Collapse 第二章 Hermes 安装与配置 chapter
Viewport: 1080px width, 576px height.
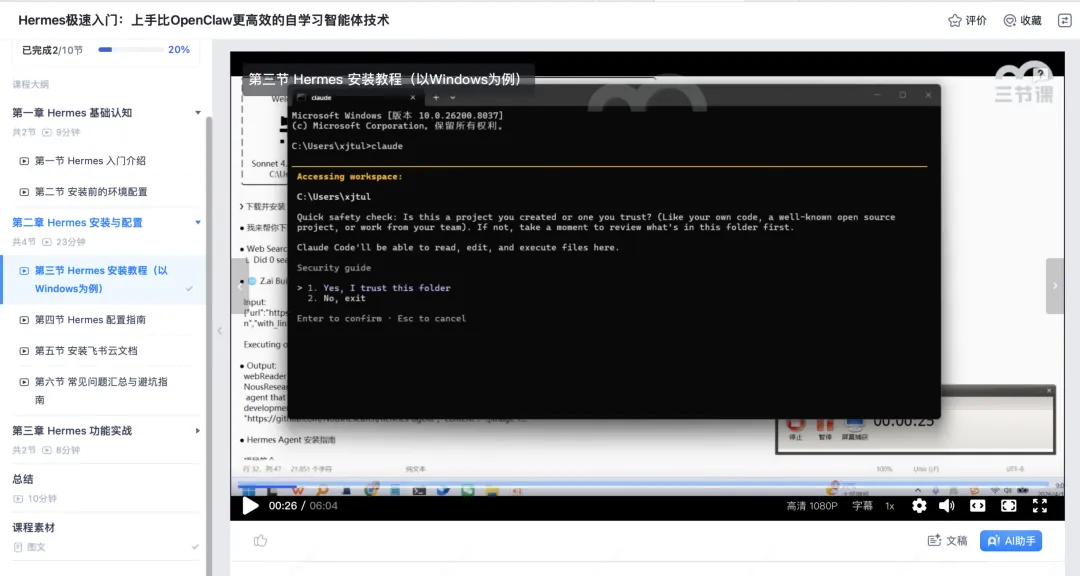(x=198, y=223)
